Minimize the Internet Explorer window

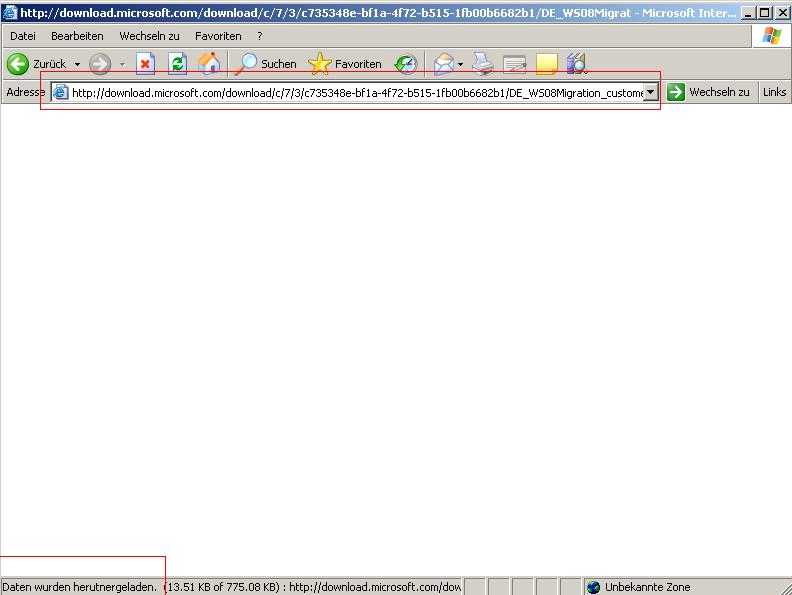pos(749,13)
